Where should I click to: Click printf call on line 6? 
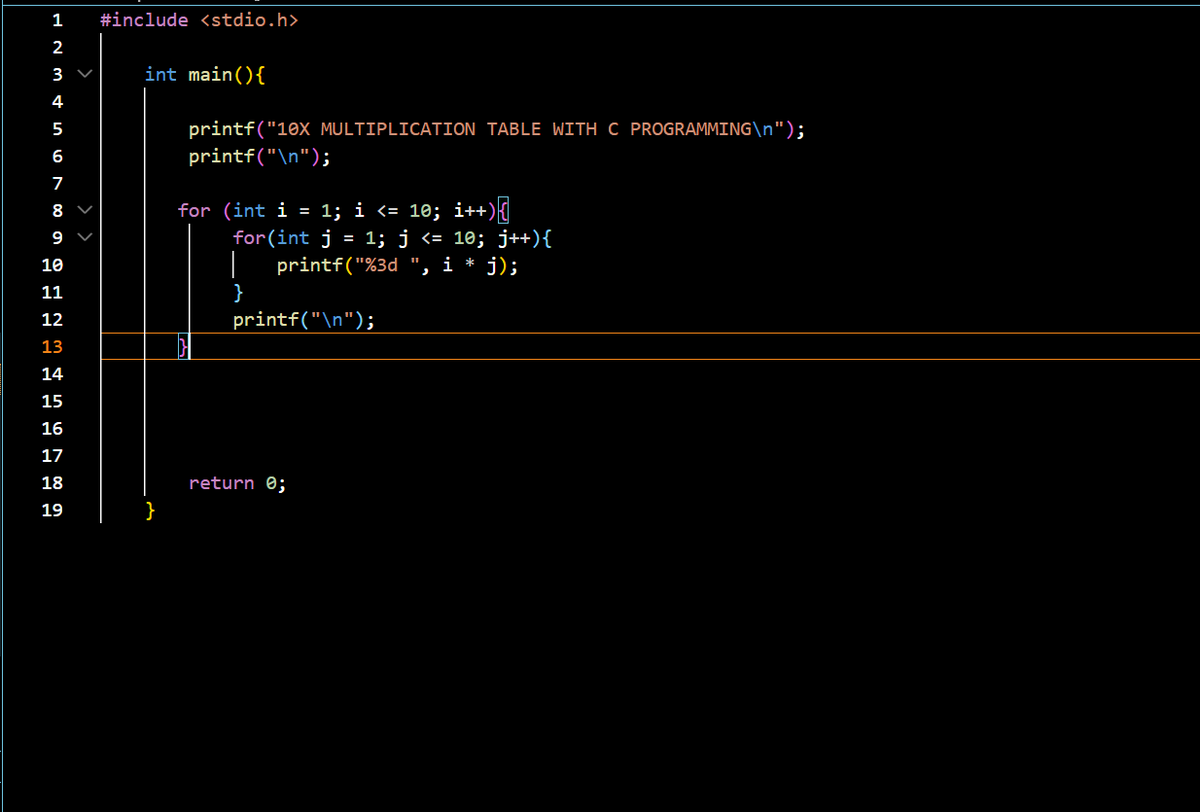tap(260, 156)
